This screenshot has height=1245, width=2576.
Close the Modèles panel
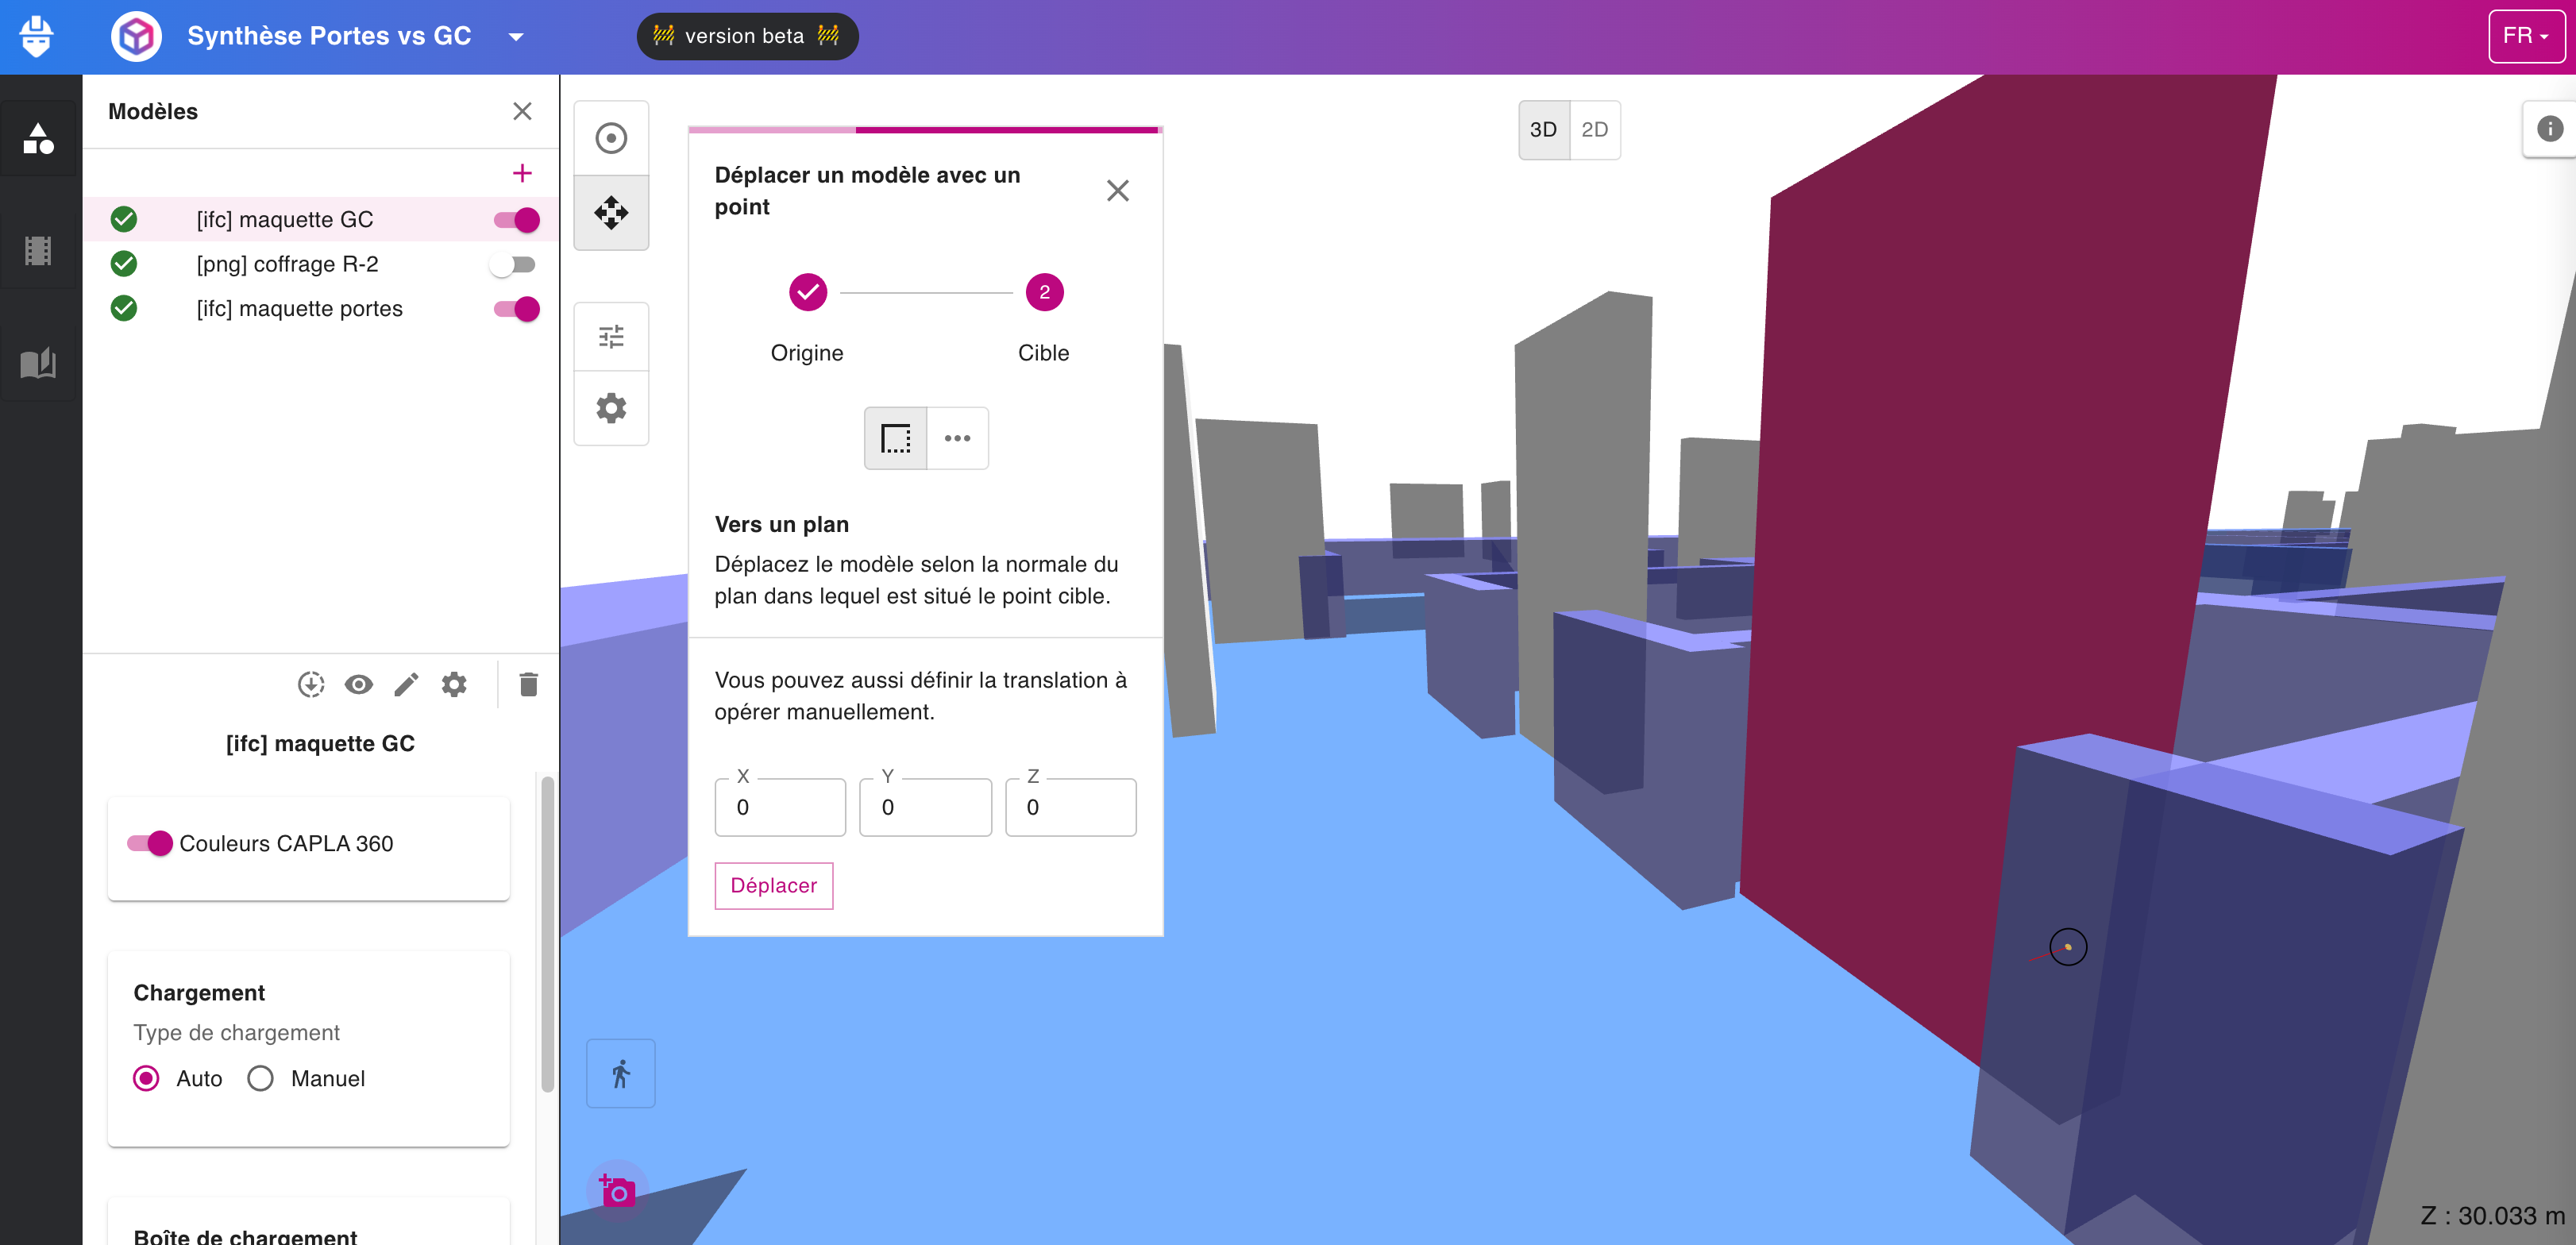(522, 111)
